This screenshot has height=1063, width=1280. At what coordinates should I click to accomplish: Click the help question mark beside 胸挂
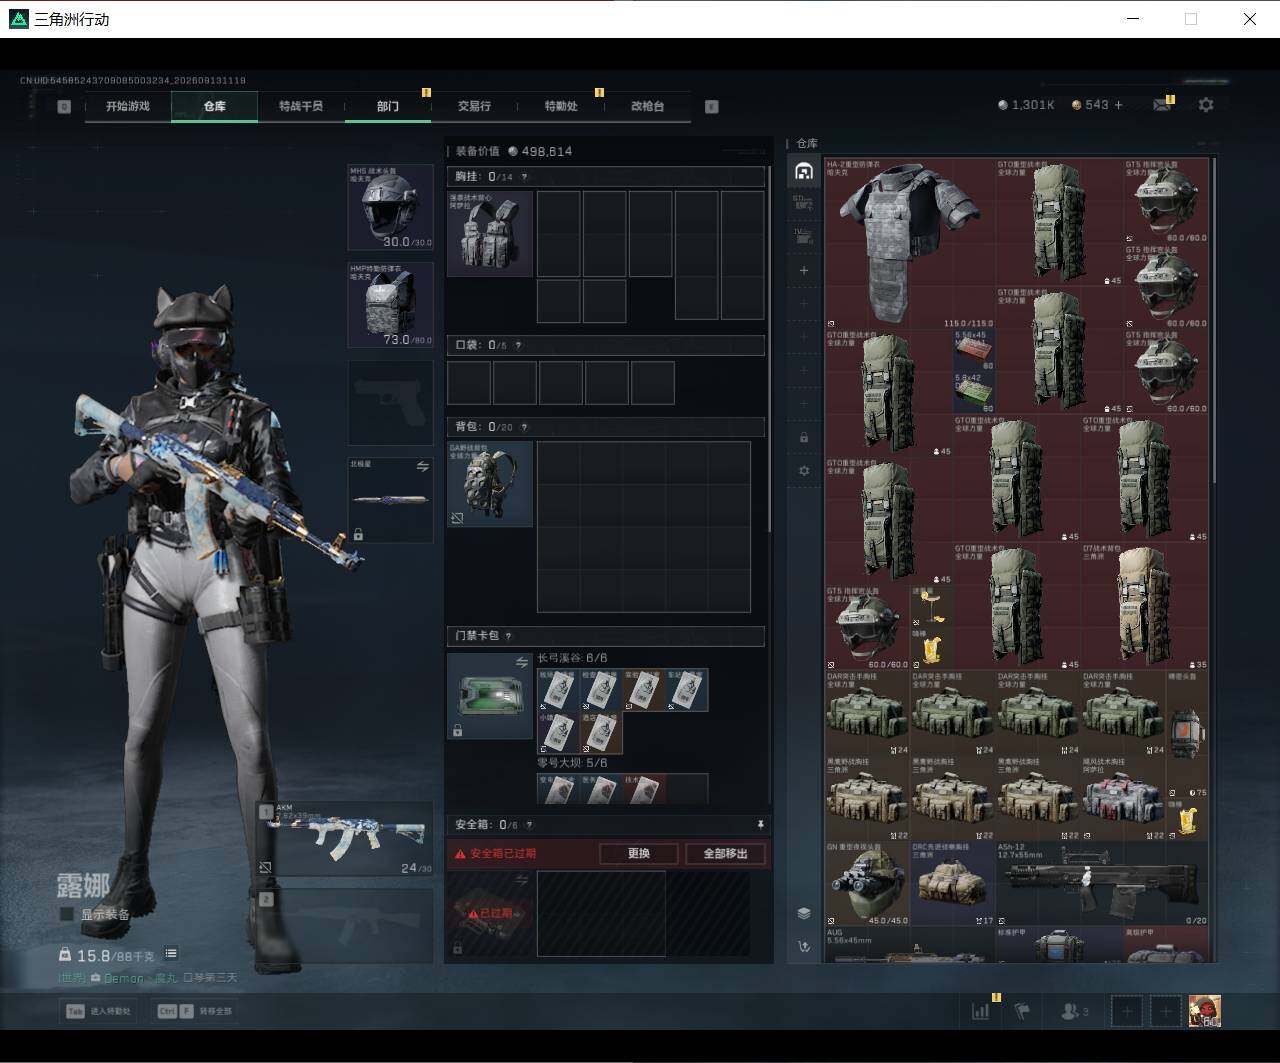point(524,177)
